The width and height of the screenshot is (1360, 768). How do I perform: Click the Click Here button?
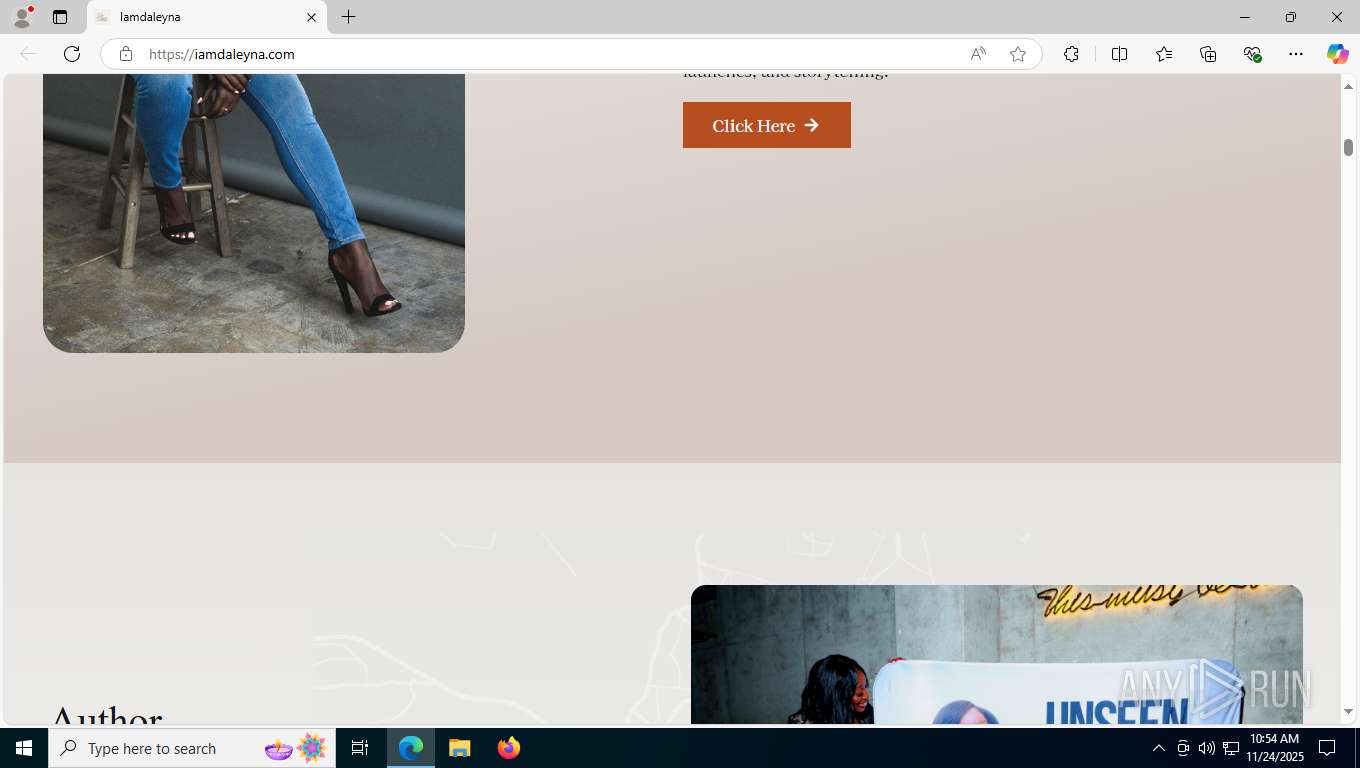[767, 125]
